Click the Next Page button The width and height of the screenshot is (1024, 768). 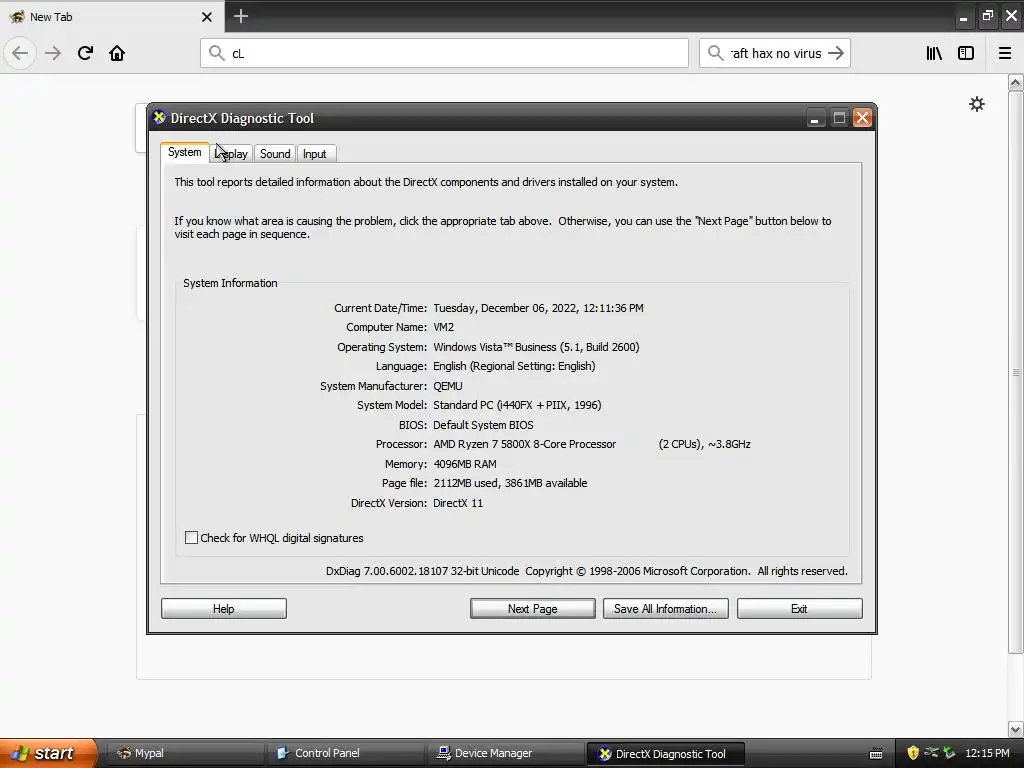point(532,609)
